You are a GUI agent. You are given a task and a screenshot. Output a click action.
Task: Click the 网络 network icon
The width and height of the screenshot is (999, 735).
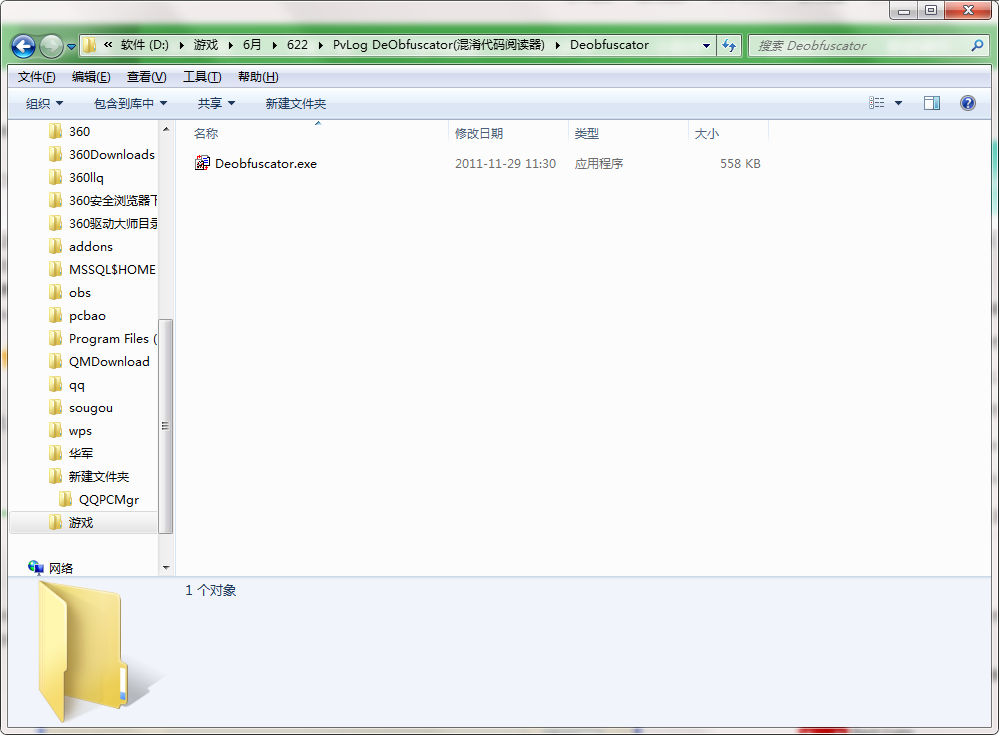[36, 567]
